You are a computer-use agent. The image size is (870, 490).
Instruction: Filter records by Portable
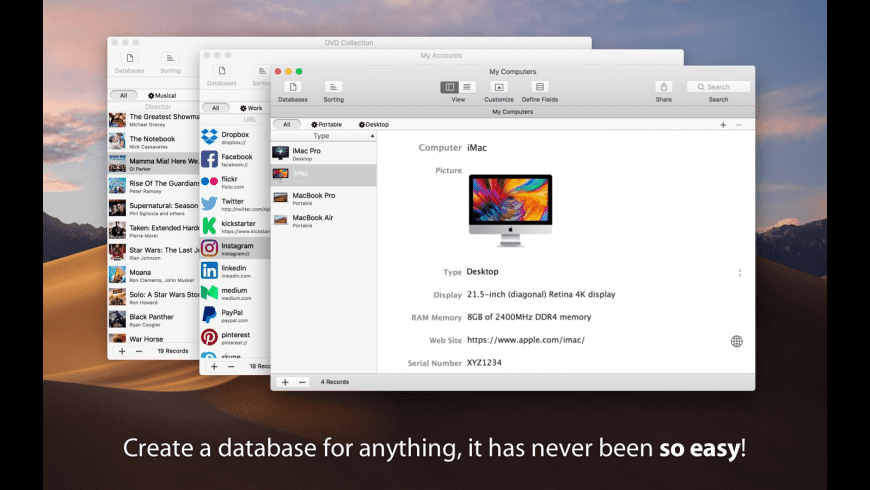click(326, 125)
